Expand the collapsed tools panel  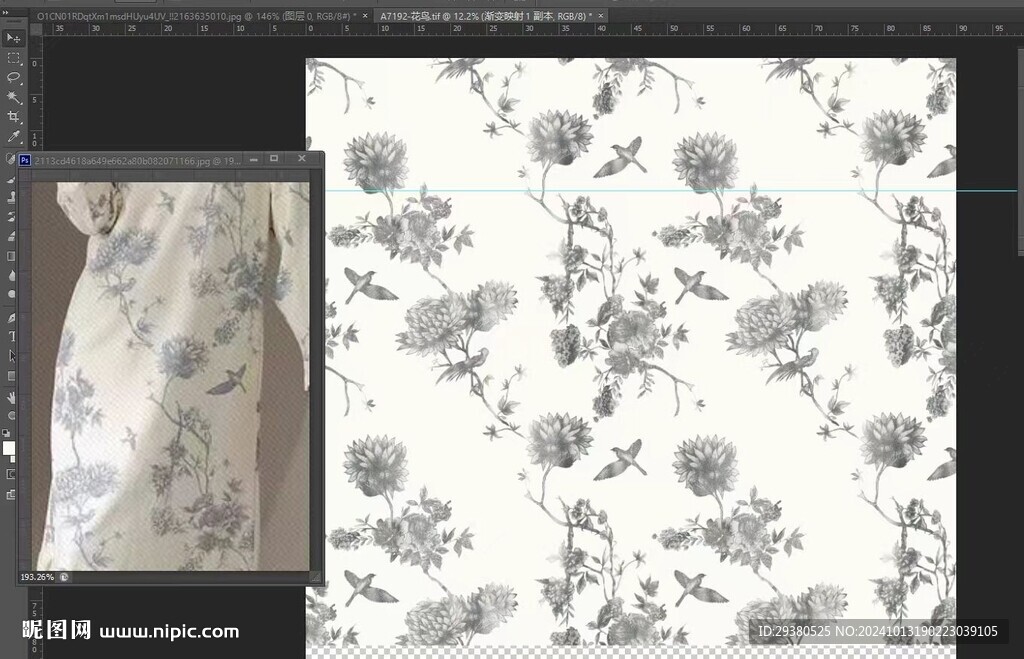pyautogui.click(x=6, y=12)
